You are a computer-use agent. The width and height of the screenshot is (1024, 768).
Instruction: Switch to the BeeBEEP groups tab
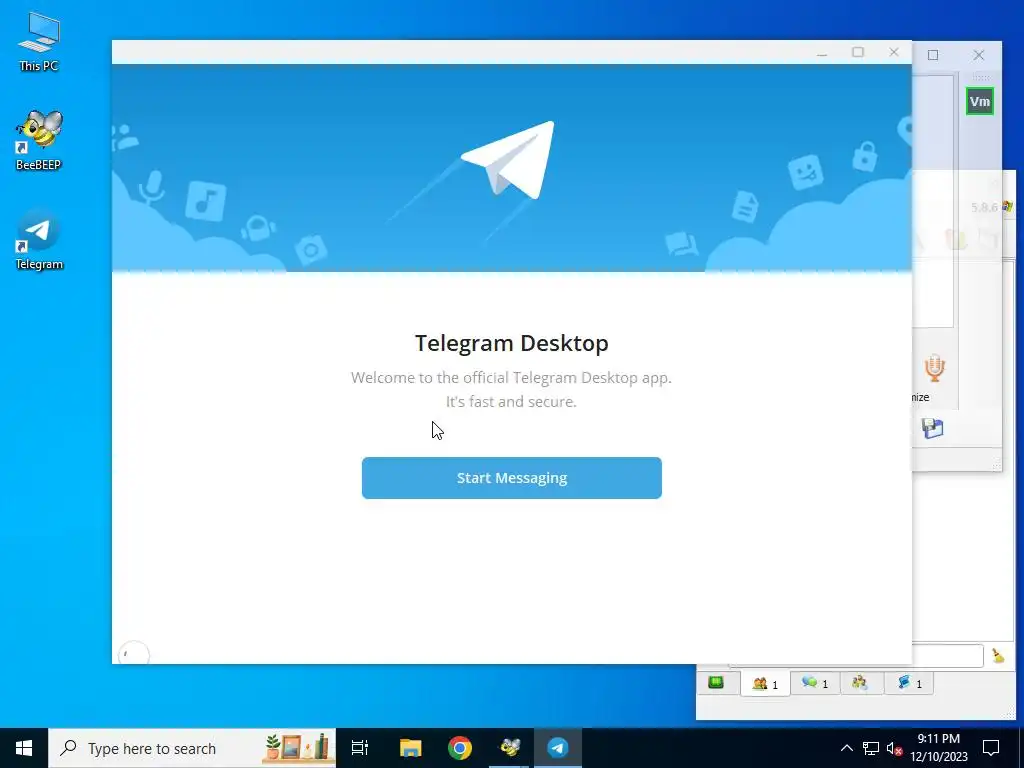(x=859, y=683)
